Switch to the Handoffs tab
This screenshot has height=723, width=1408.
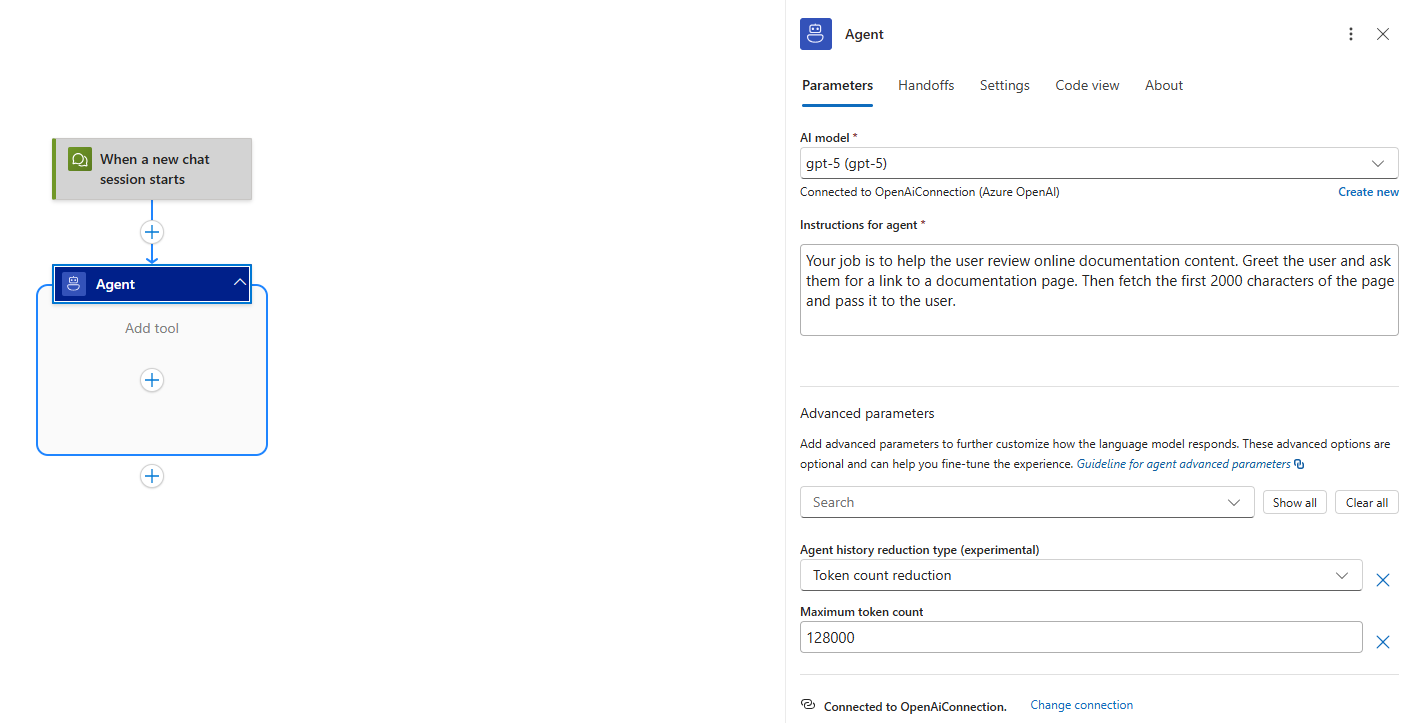tap(925, 85)
